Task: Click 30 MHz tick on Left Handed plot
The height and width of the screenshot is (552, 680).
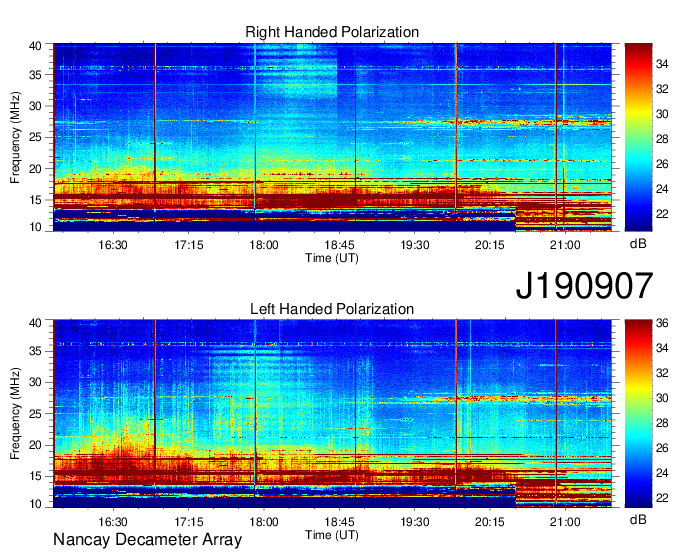Action: (x=35, y=382)
